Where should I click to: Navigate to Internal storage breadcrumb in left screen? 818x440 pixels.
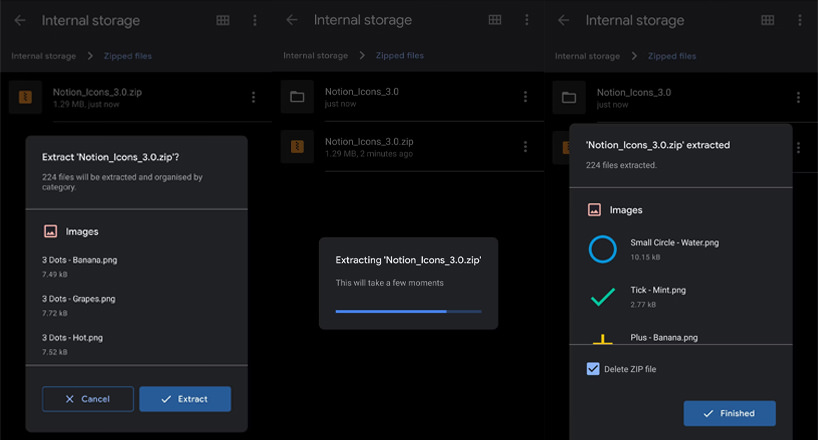44,56
